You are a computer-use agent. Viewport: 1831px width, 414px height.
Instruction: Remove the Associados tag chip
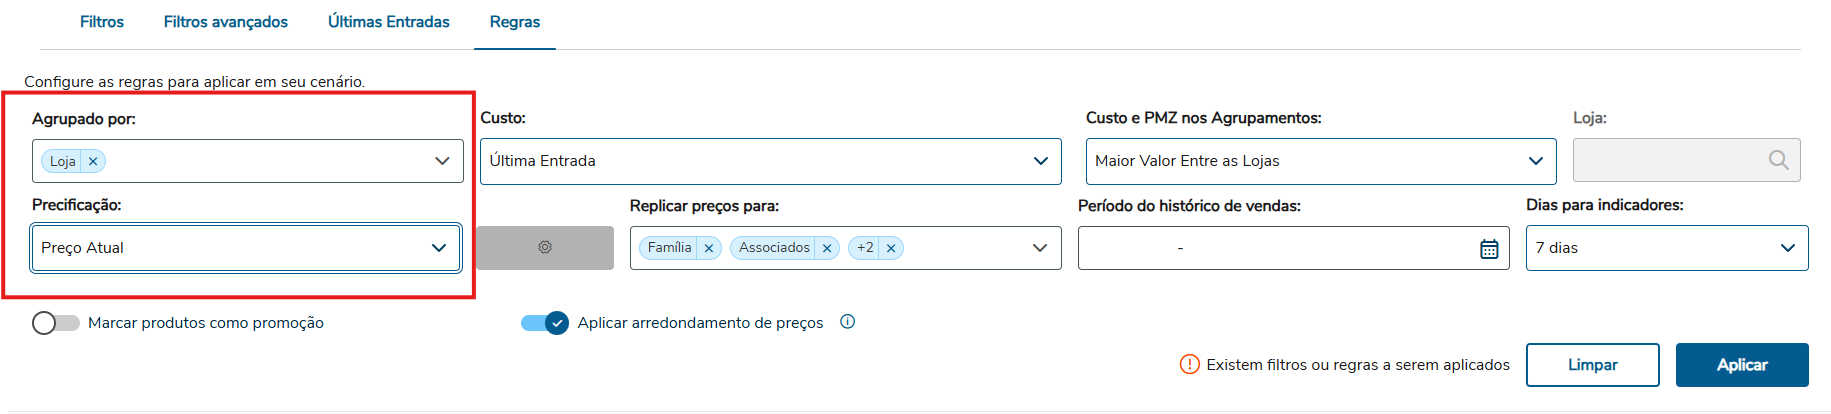(827, 248)
